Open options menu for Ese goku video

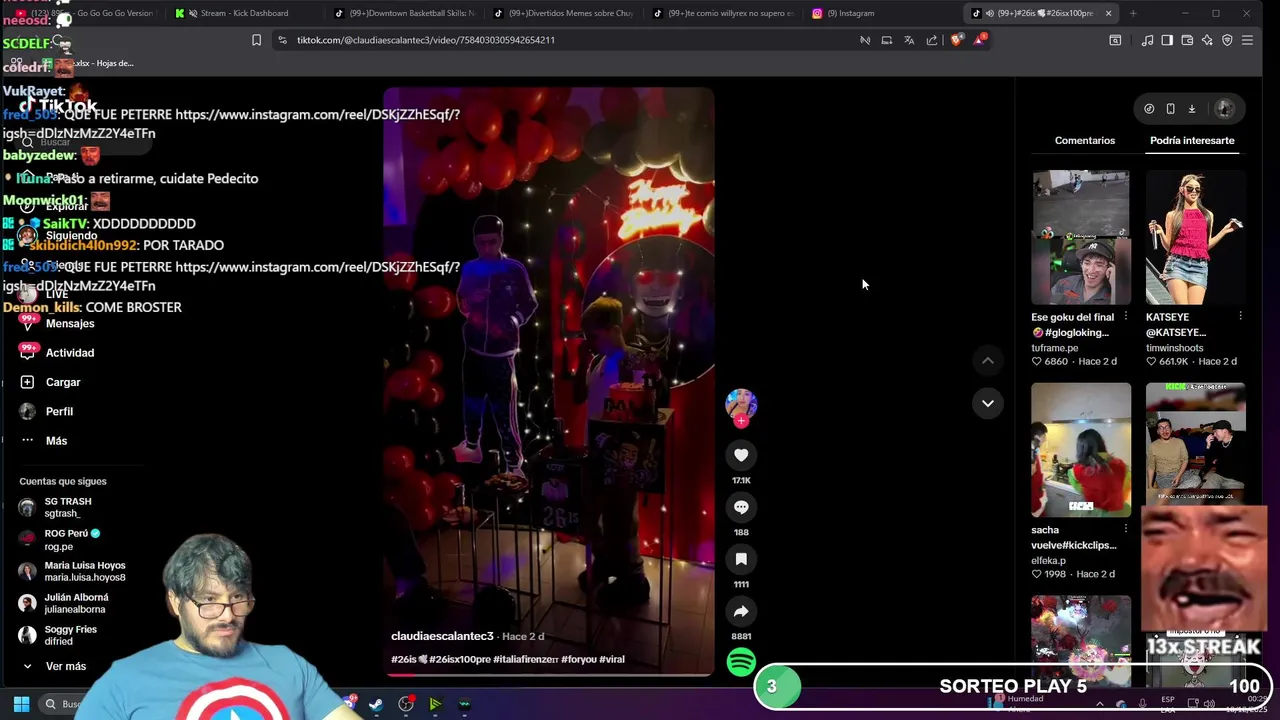(1126, 317)
